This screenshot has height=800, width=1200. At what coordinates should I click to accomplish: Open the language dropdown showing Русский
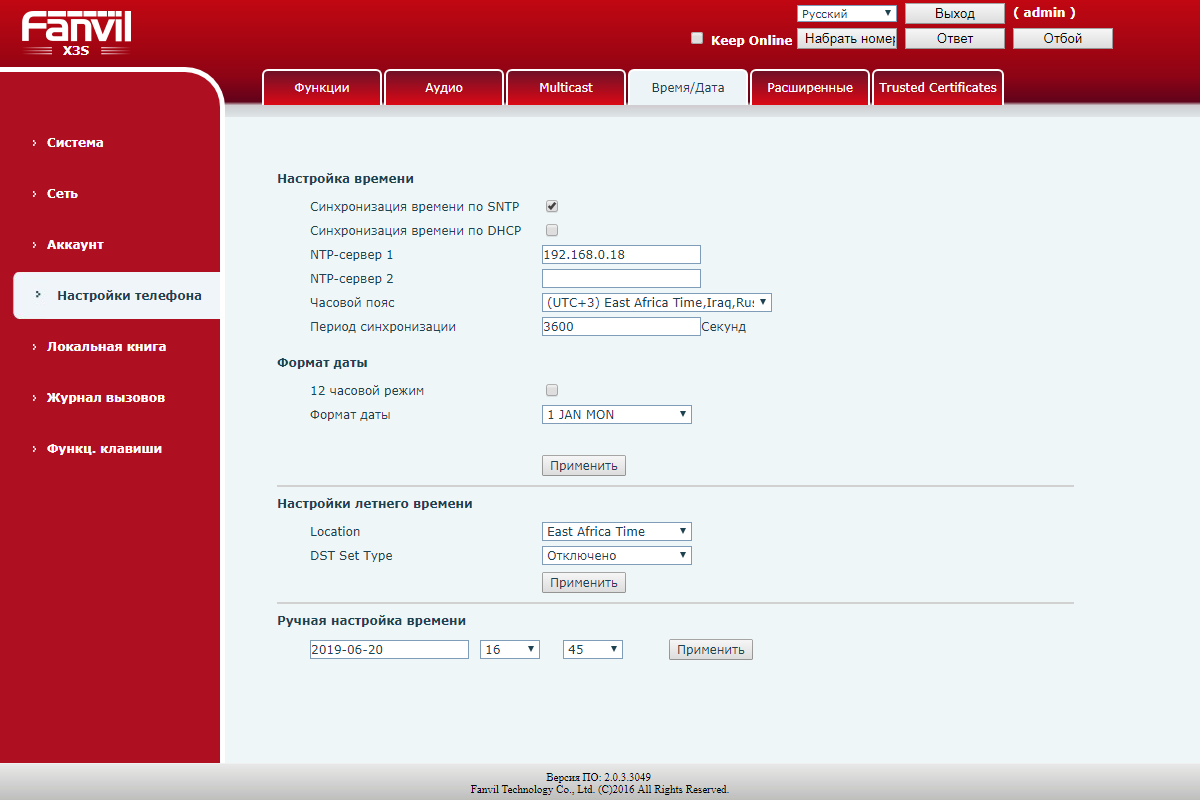tap(847, 14)
